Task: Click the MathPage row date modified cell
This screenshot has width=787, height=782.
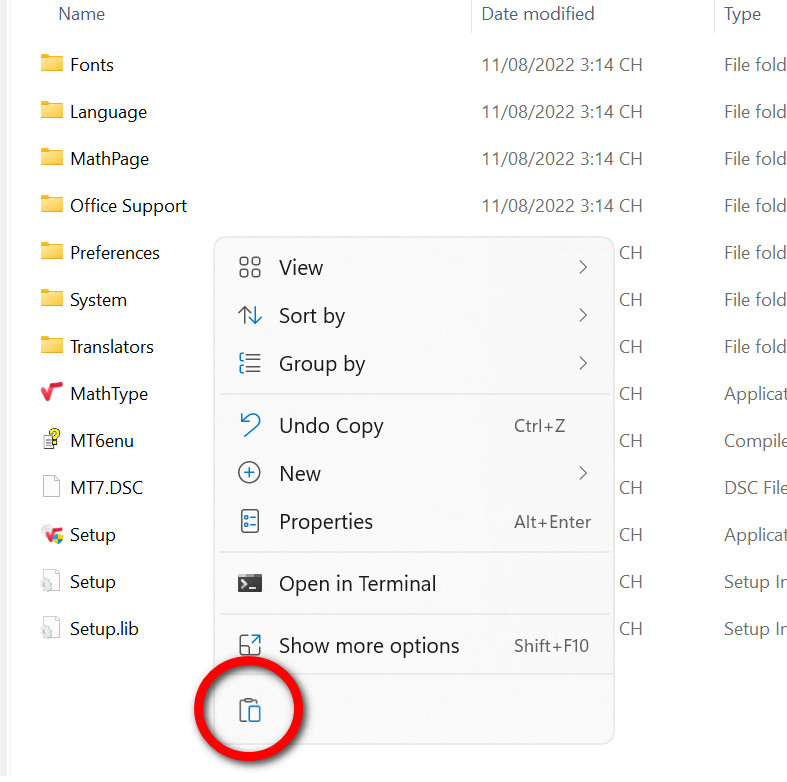Action: (x=562, y=159)
